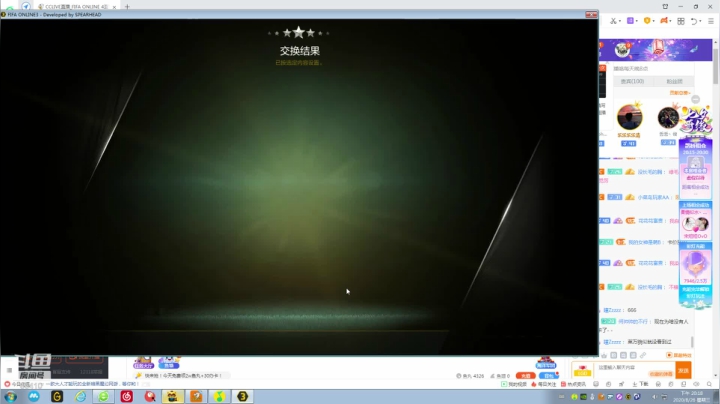Click the 下载 download button in bottom bar
The image size is (720, 404).
[x=640, y=384]
